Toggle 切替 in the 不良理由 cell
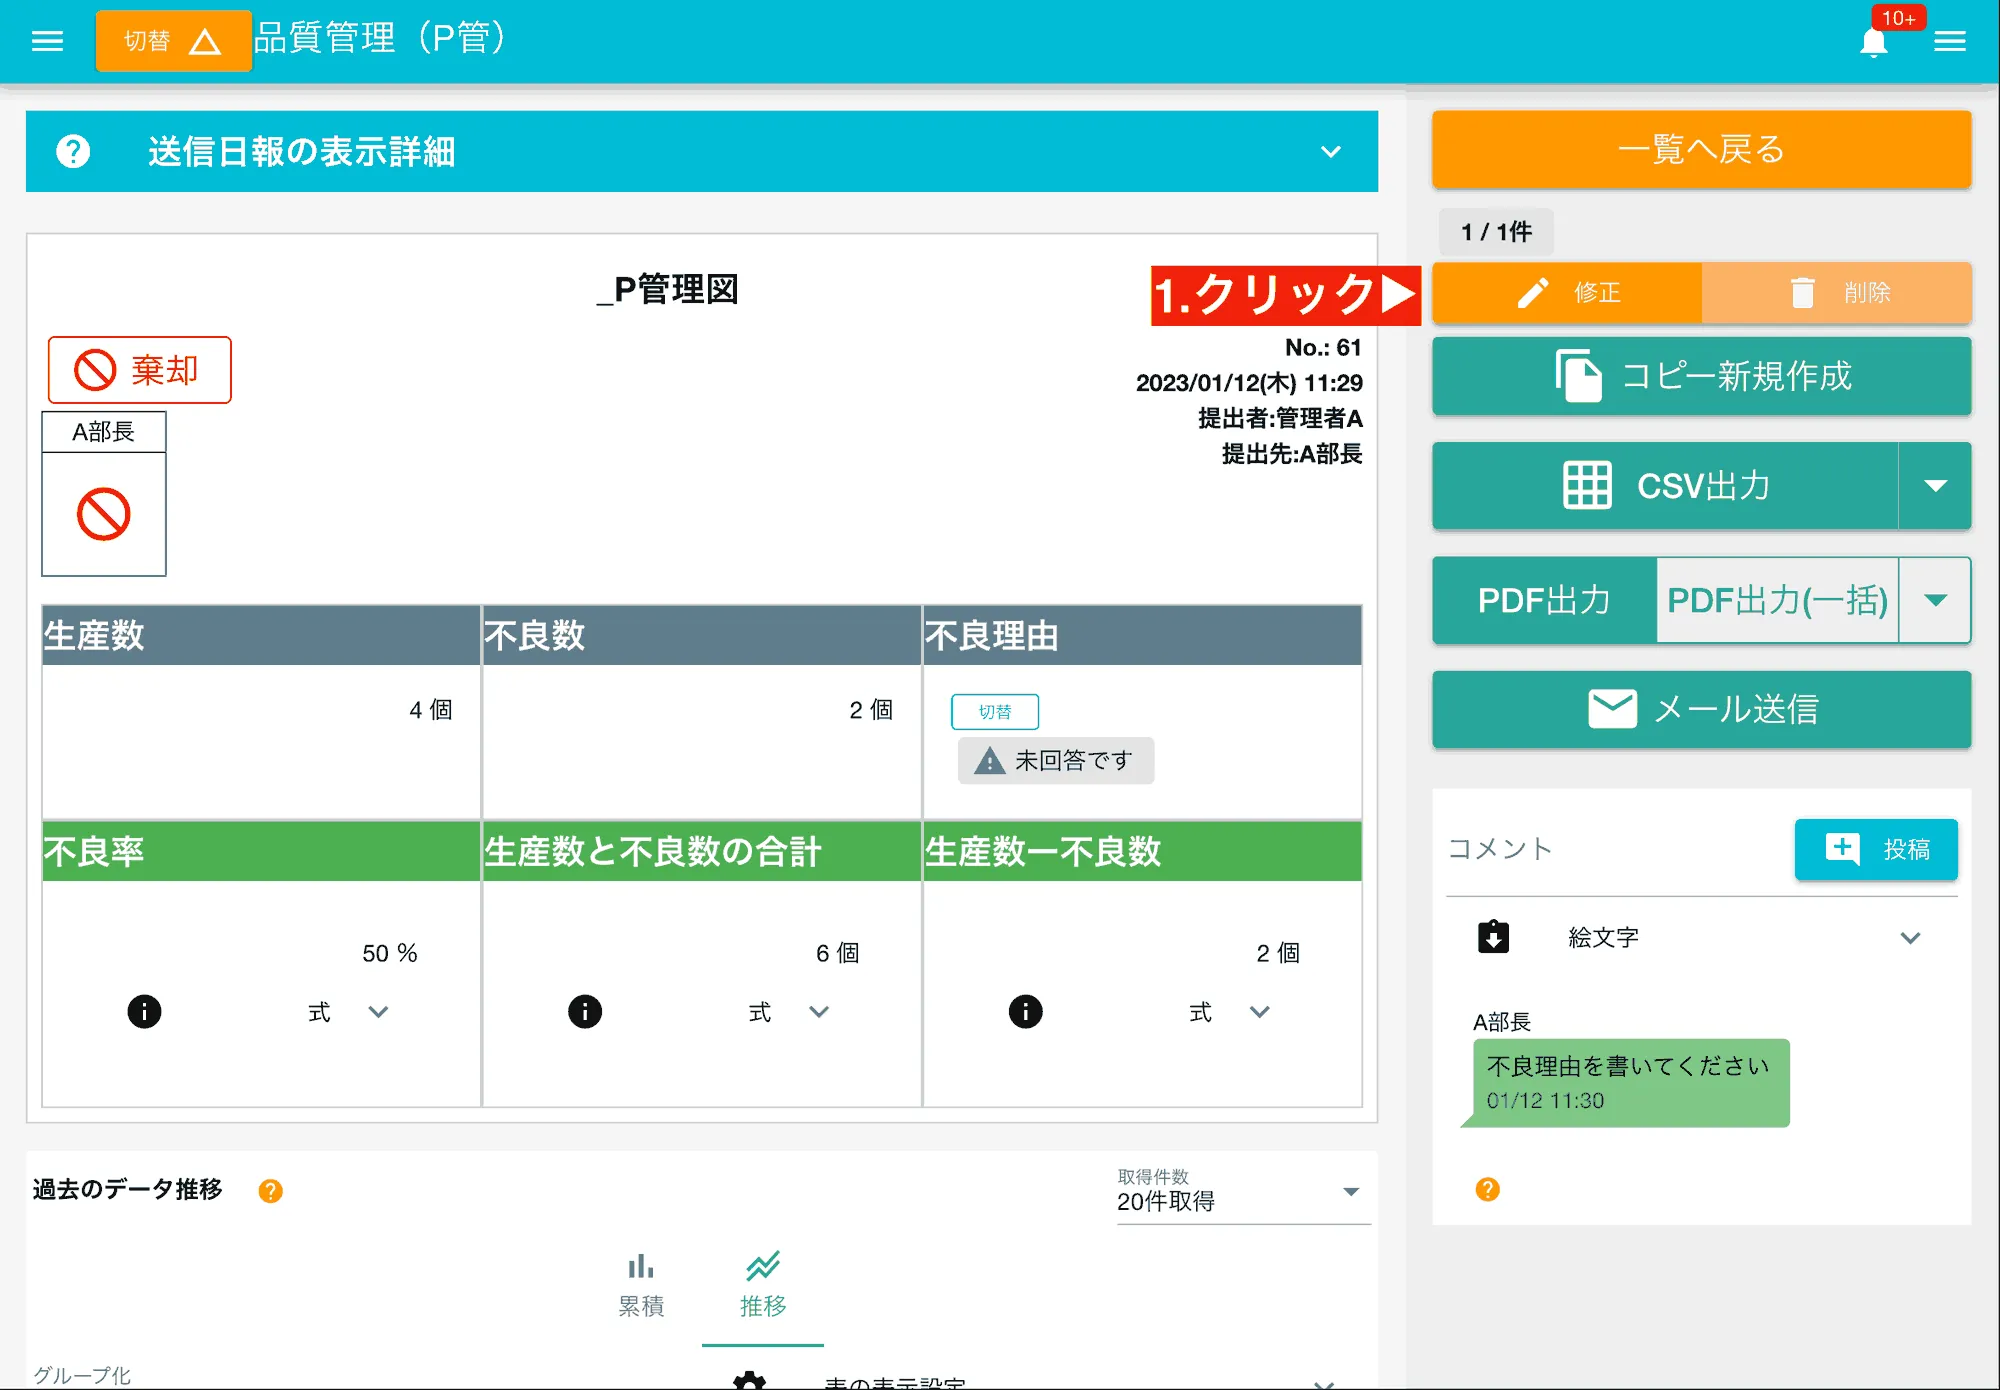This screenshot has height=1390, width=2000. [994, 711]
